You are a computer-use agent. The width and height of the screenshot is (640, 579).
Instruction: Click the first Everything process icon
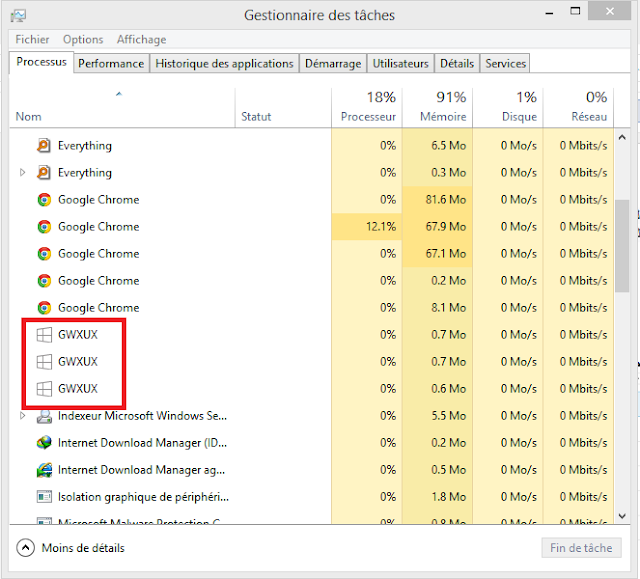click(x=44, y=146)
